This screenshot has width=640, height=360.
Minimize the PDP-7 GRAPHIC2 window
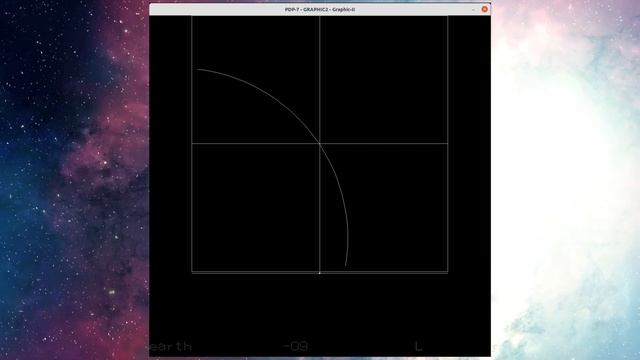(x=473, y=9)
